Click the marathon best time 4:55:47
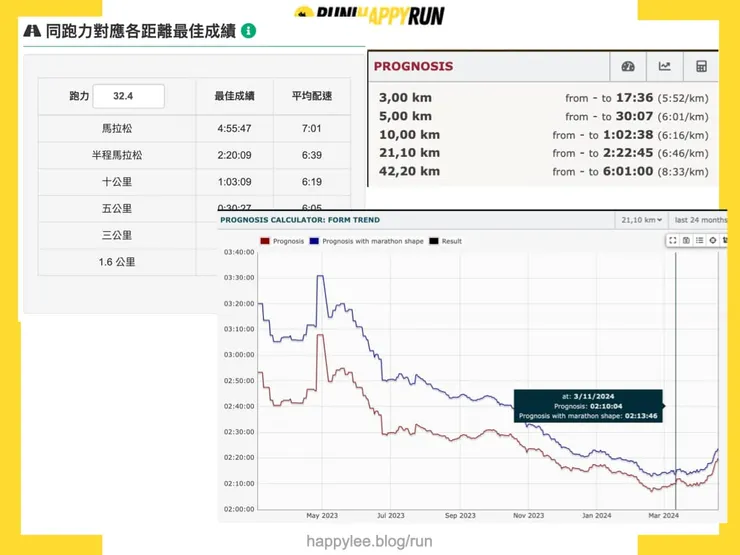 tap(234, 128)
